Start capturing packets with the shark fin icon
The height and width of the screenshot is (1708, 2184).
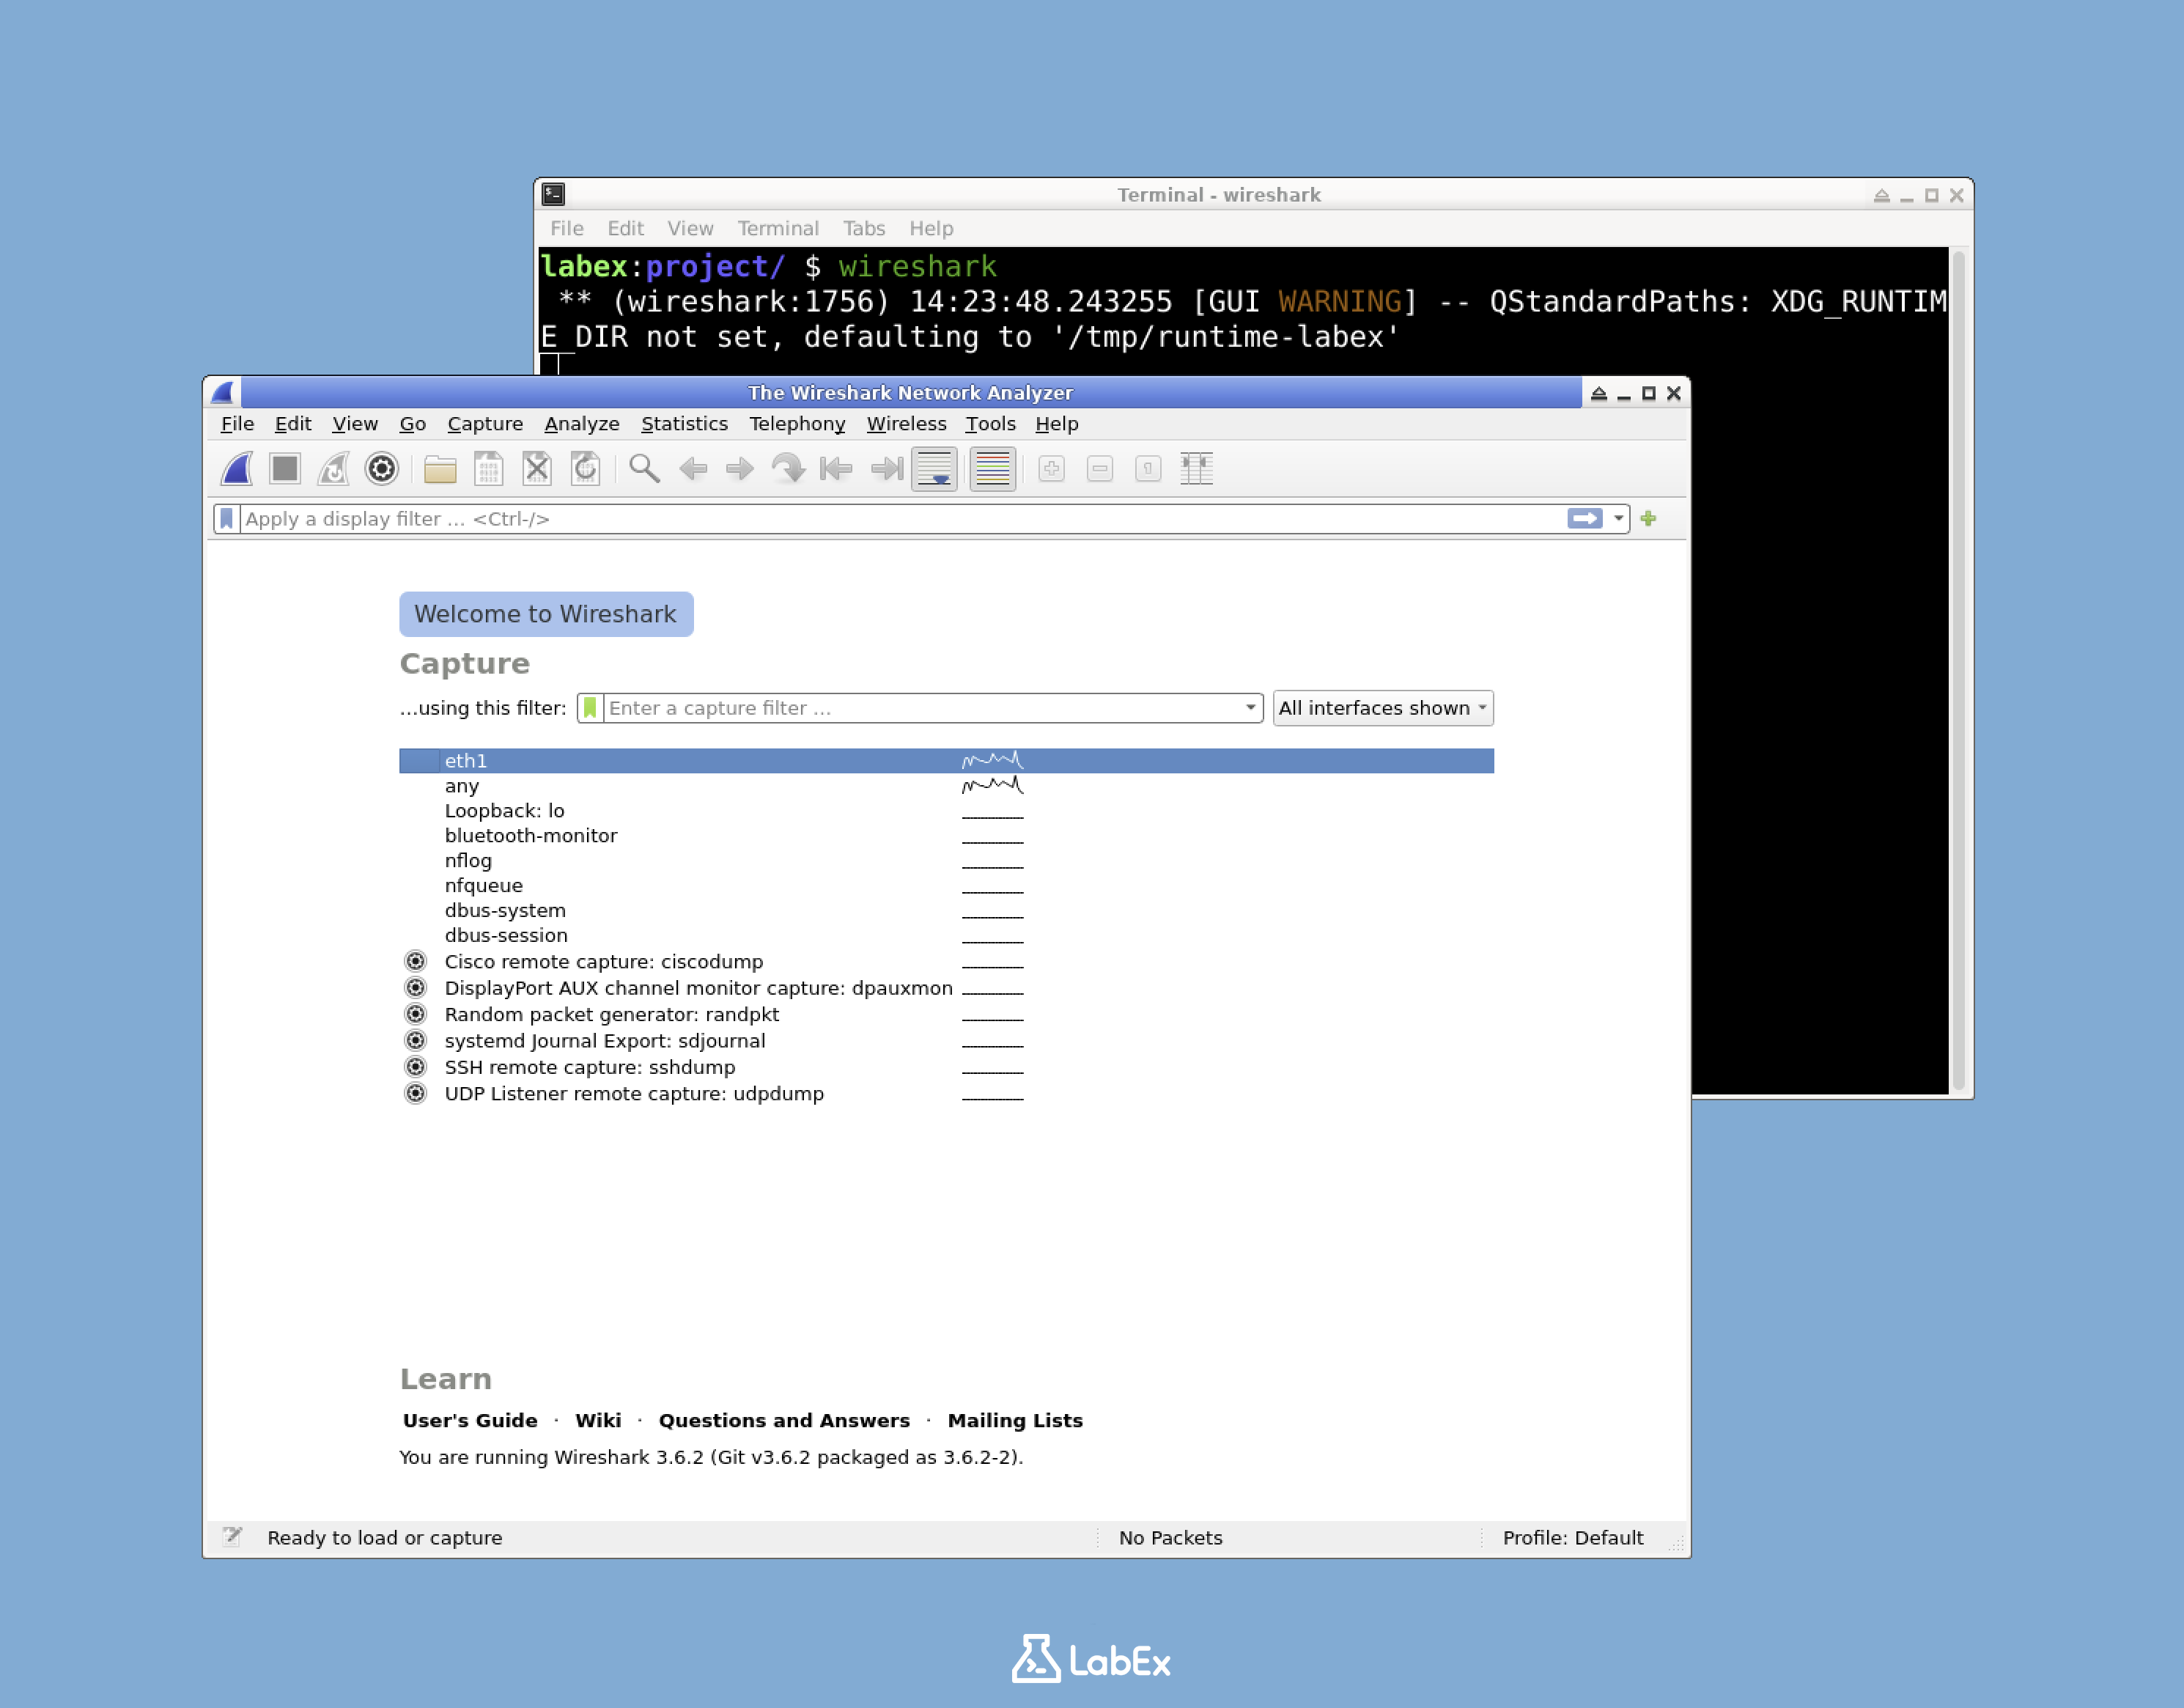pyautogui.click(x=235, y=468)
